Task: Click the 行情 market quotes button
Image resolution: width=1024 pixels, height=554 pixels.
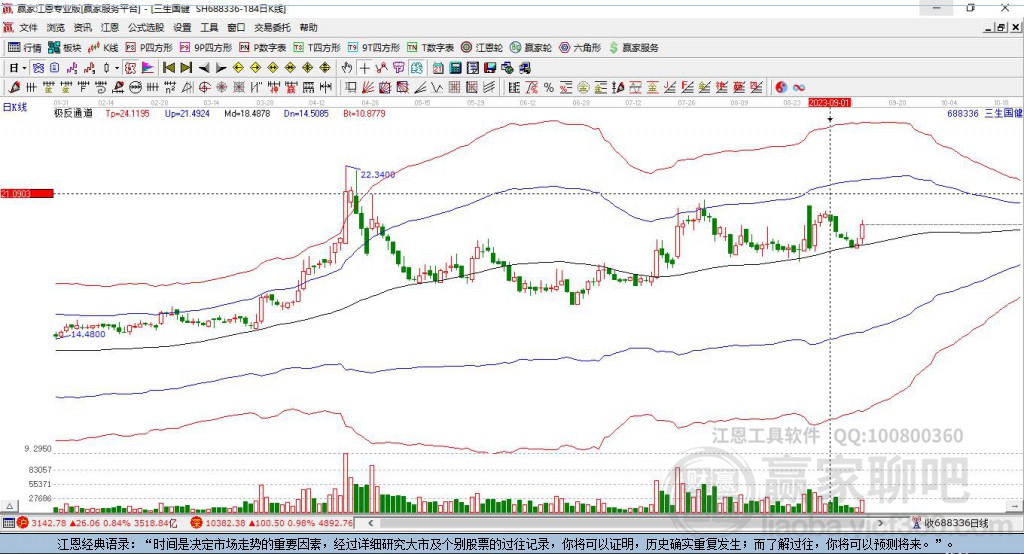Action: (x=25, y=48)
